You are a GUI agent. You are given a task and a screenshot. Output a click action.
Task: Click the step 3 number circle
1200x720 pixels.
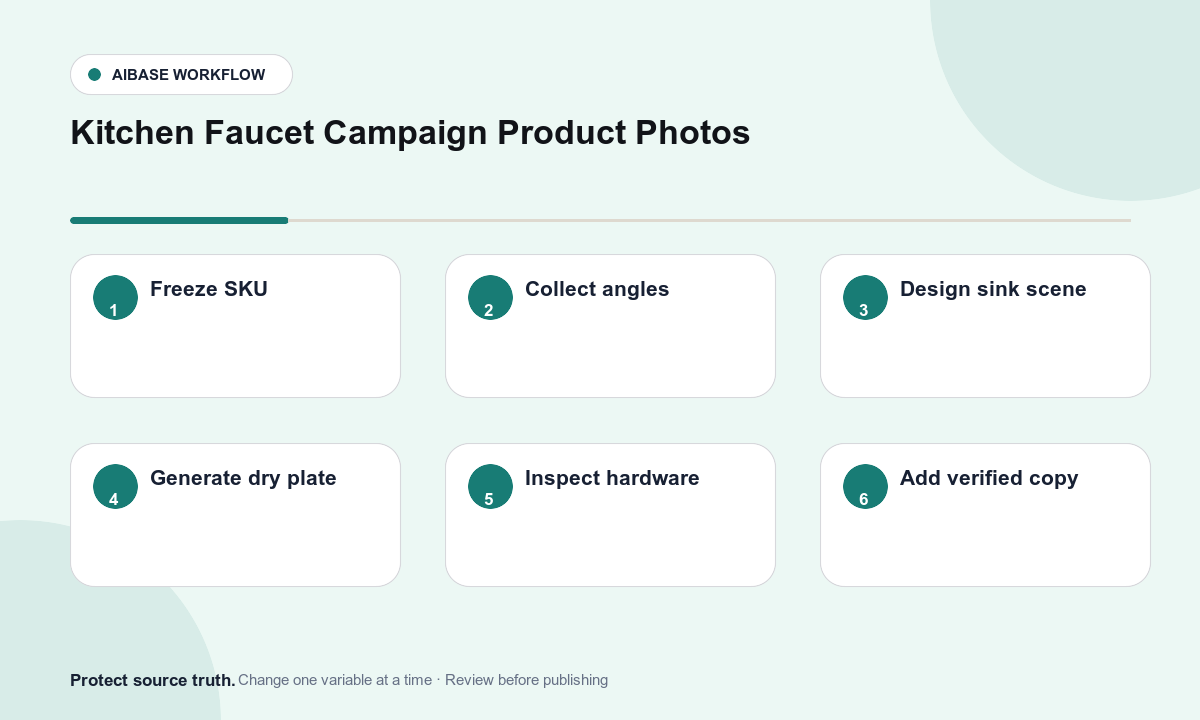coord(865,297)
